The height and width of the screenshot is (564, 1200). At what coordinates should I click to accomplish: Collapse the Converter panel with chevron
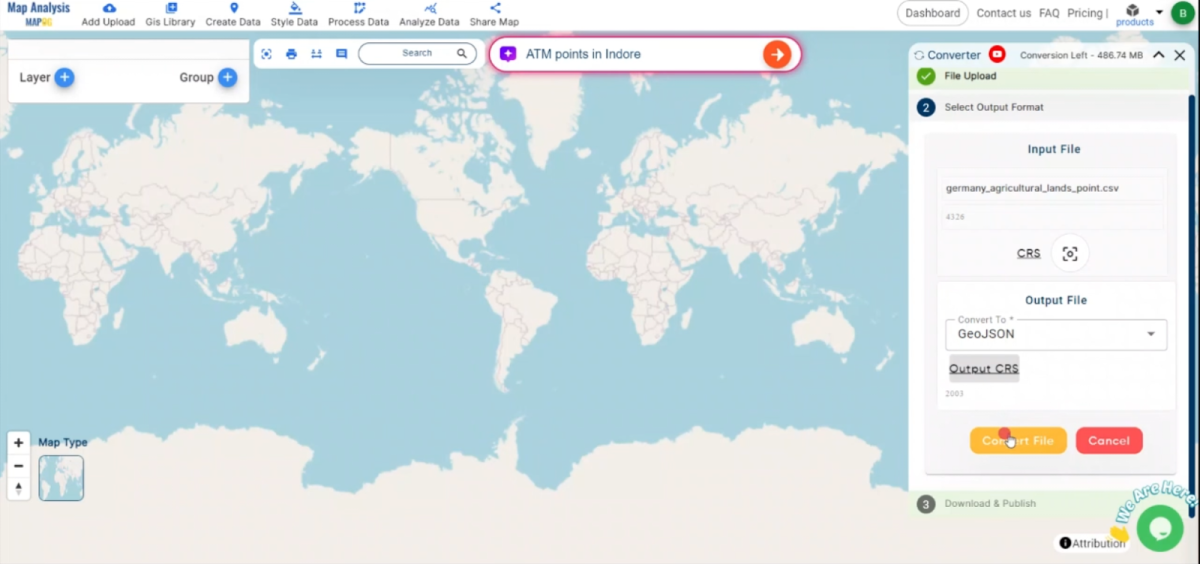pos(1158,55)
